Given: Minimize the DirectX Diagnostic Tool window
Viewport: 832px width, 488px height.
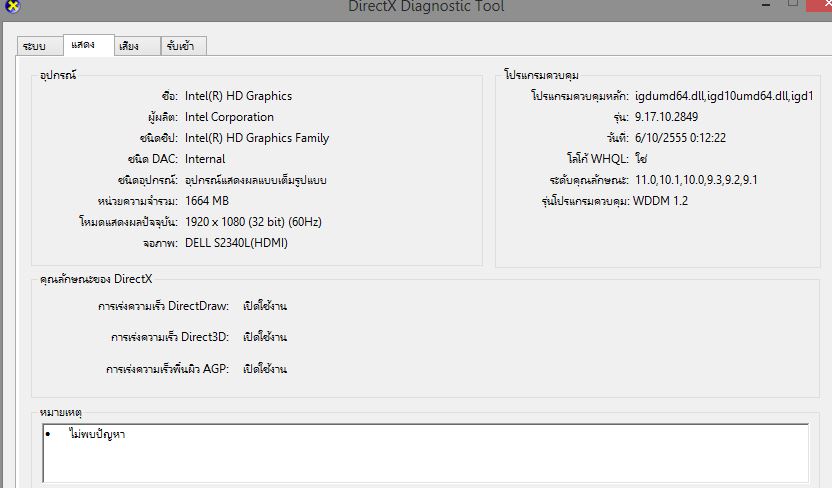Looking at the screenshot, I should pos(766,5).
